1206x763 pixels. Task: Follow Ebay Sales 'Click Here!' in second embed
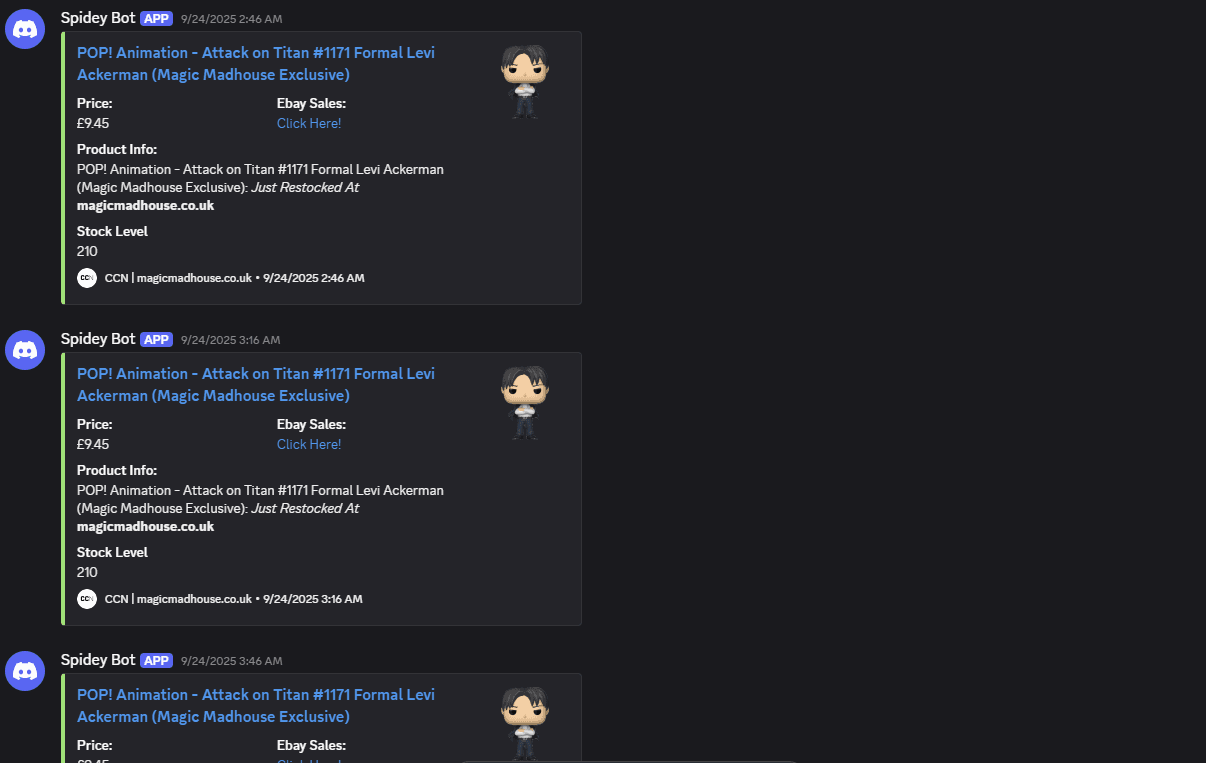pos(309,444)
